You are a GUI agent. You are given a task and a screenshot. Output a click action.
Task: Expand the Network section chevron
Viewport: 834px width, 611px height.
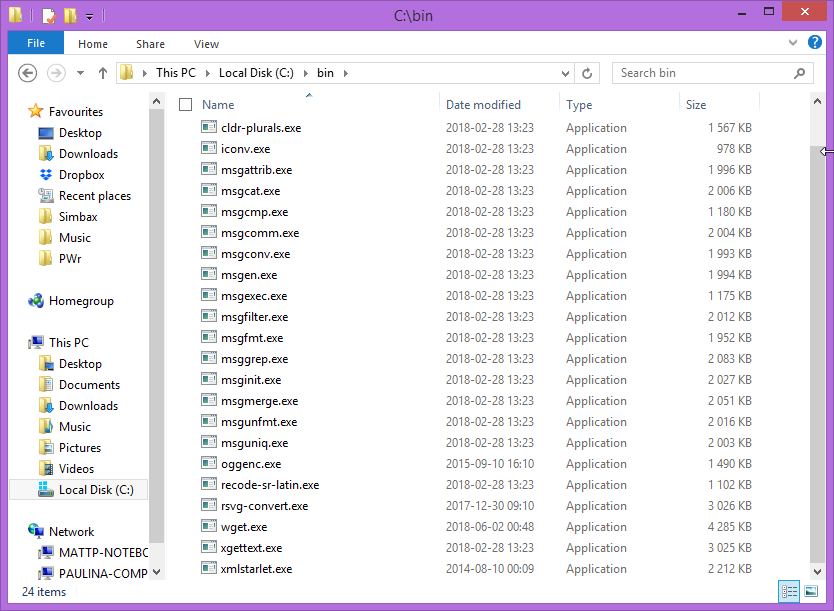20,531
